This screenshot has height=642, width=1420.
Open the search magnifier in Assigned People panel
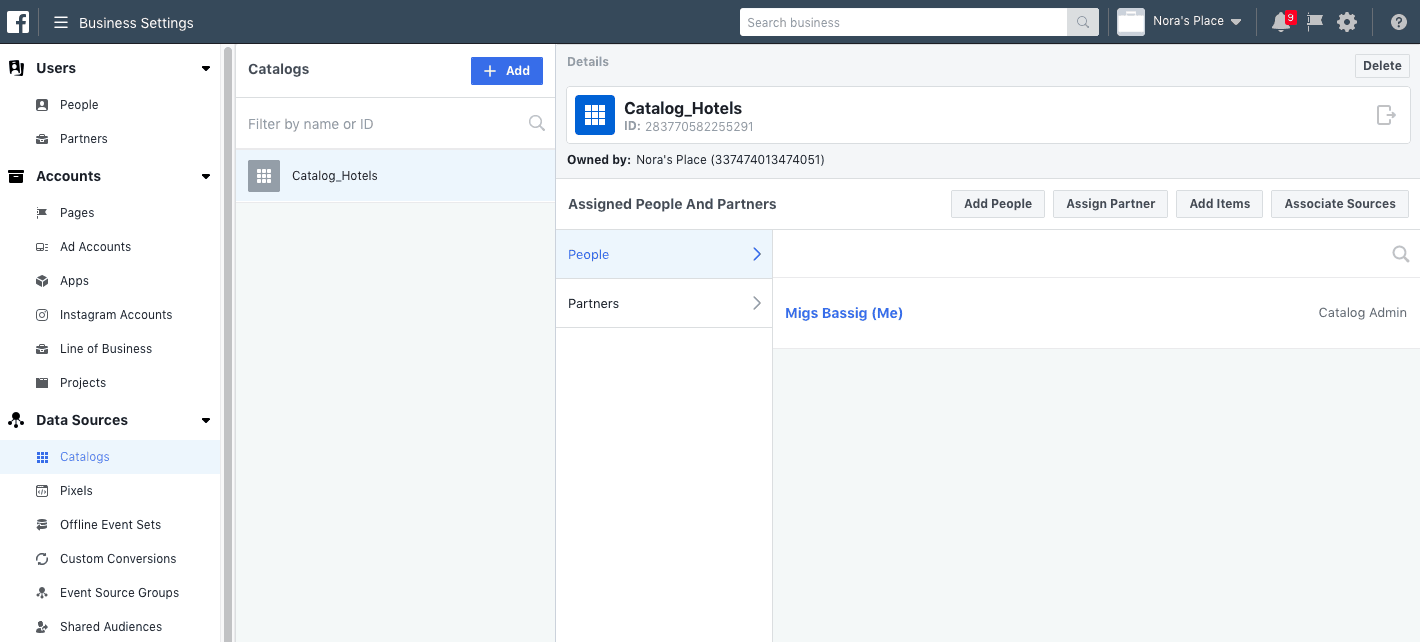pos(1400,253)
